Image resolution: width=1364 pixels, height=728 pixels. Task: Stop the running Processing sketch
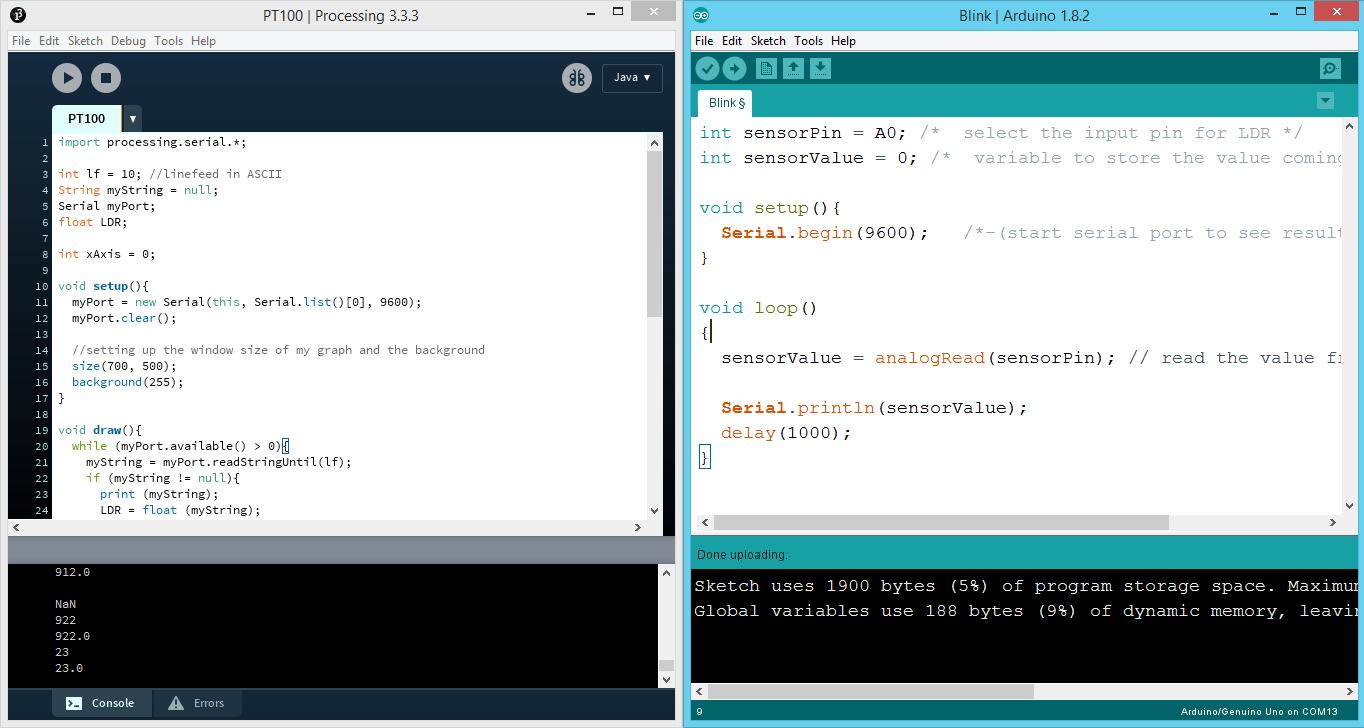(x=106, y=78)
